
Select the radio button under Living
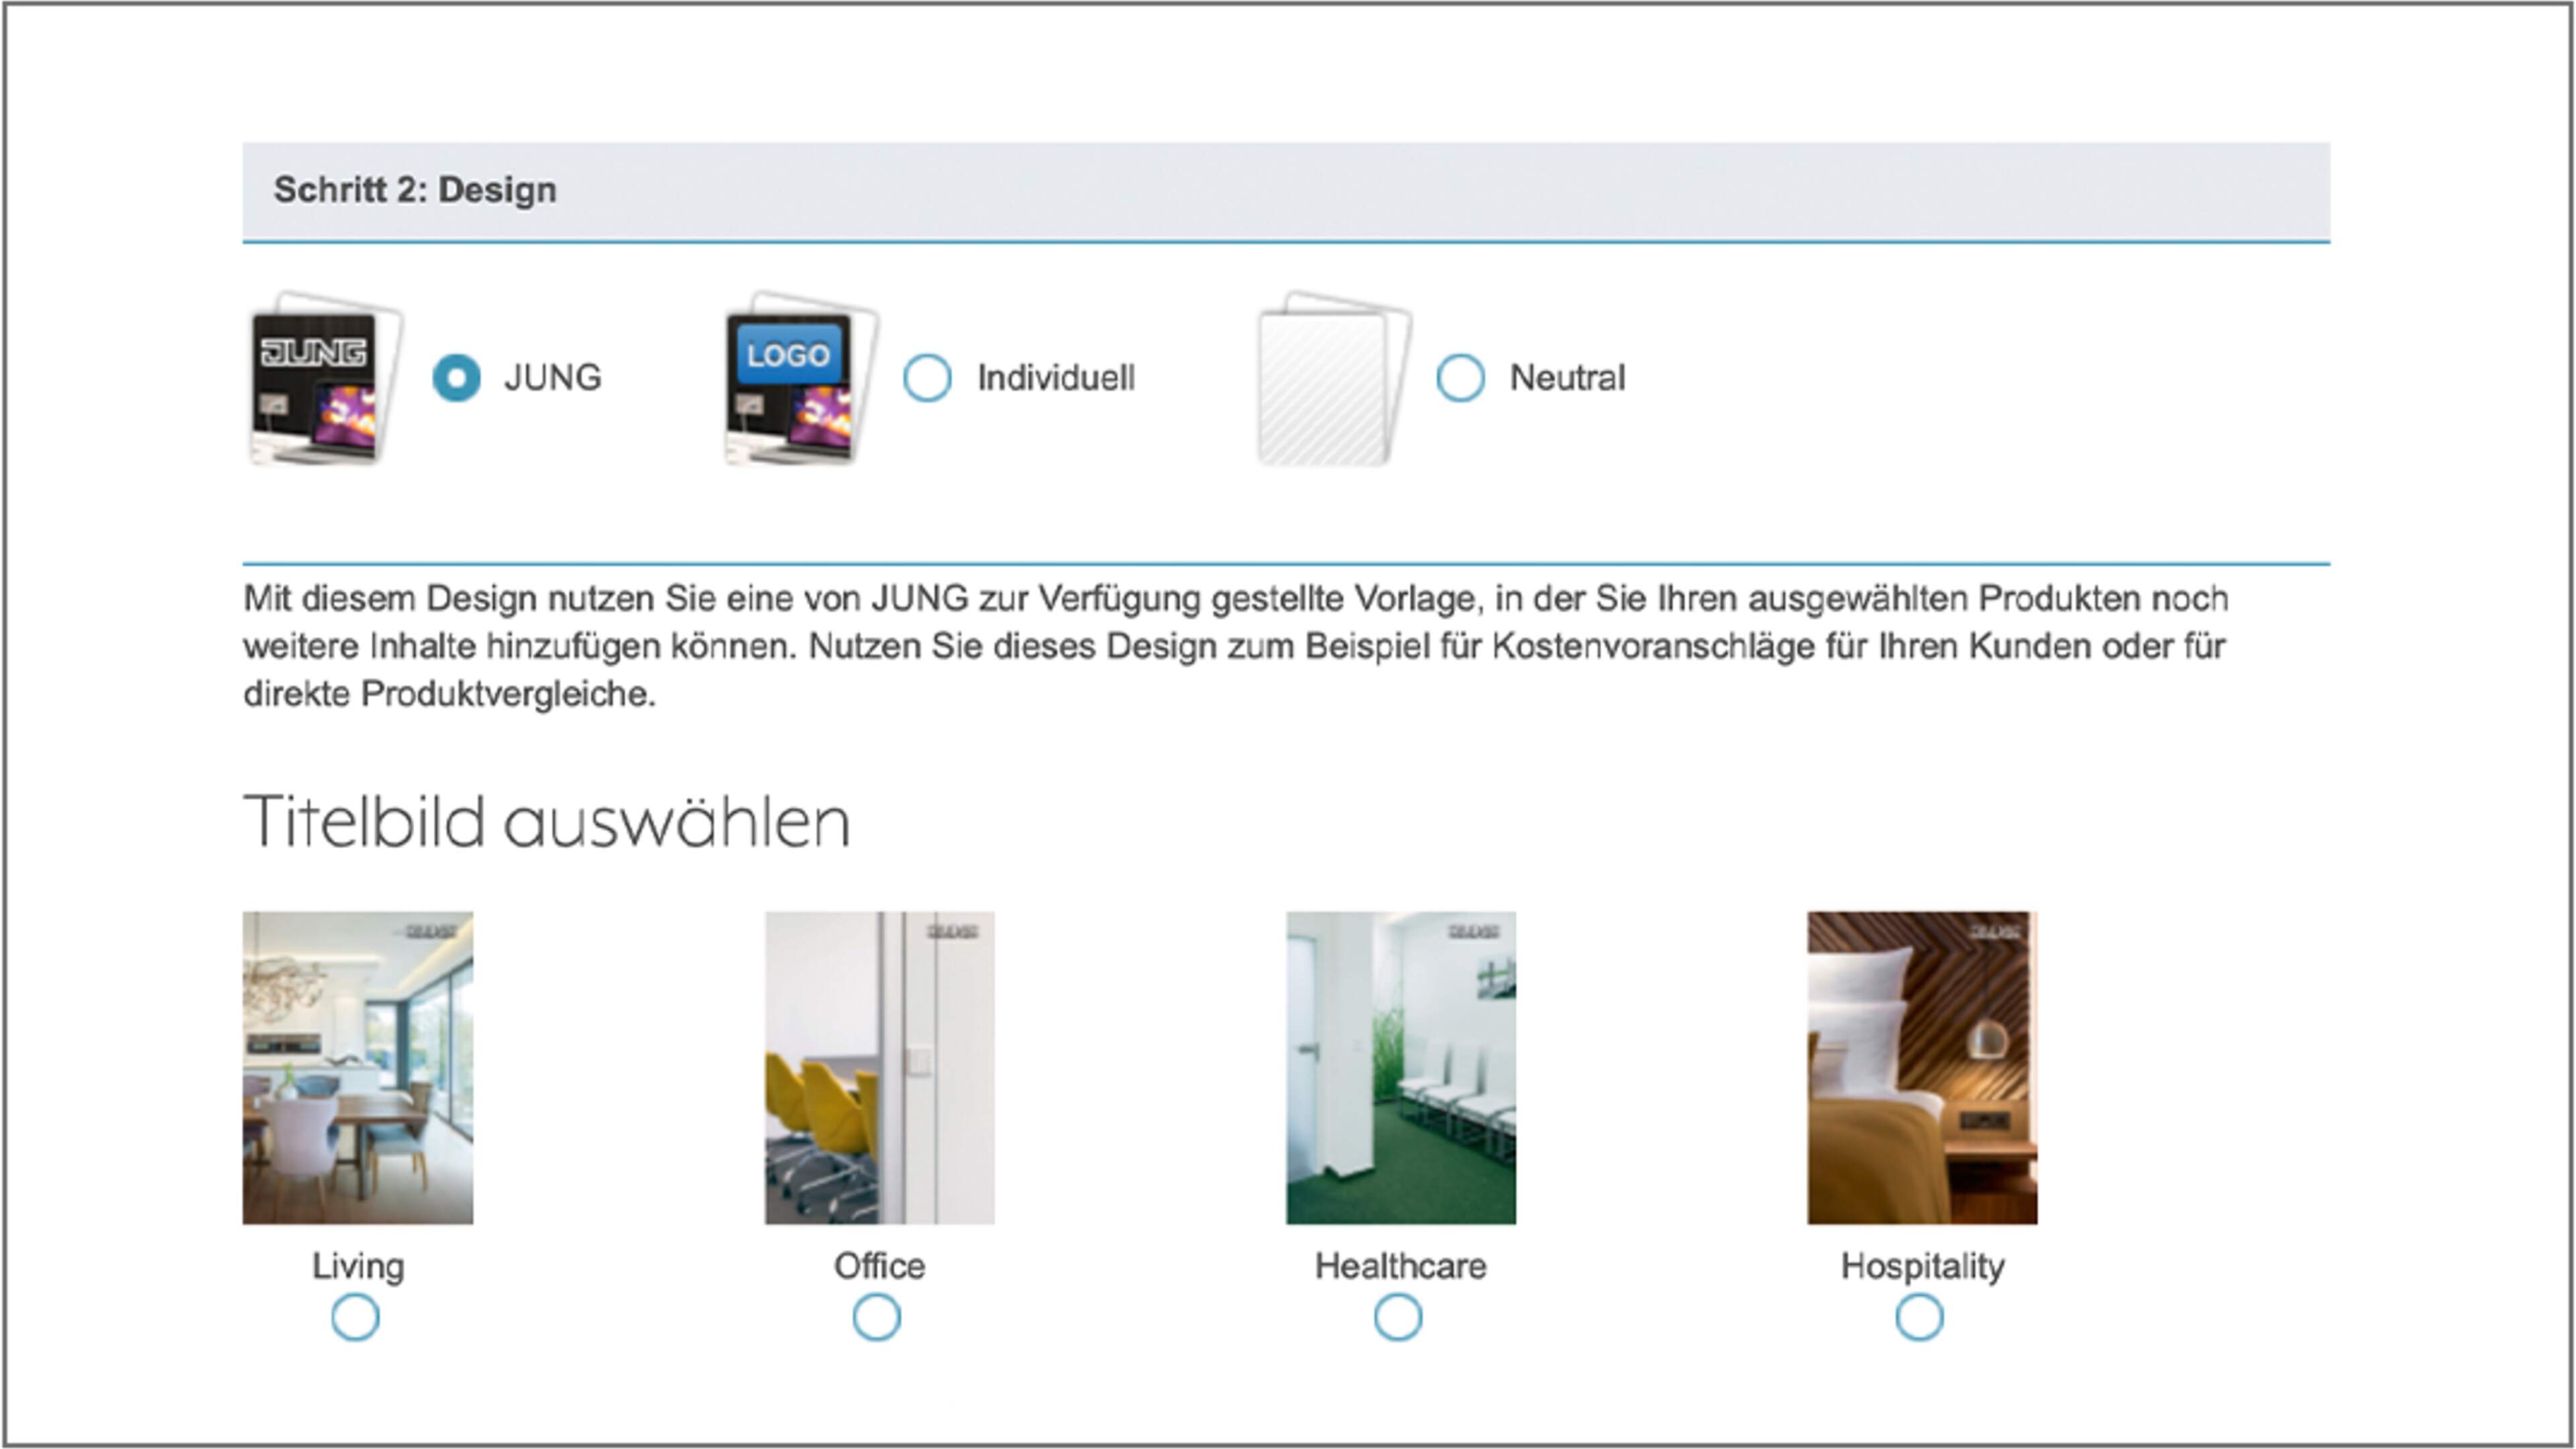(x=355, y=1317)
